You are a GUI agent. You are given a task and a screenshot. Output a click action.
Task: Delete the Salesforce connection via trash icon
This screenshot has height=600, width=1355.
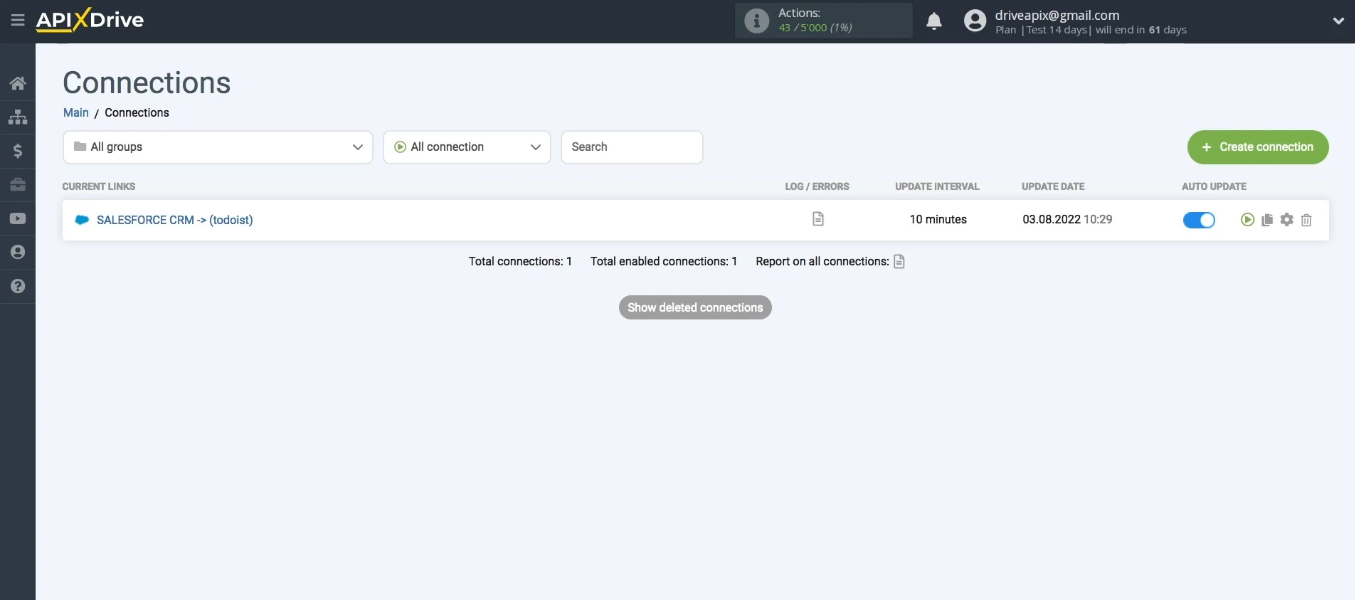point(1306,219)
